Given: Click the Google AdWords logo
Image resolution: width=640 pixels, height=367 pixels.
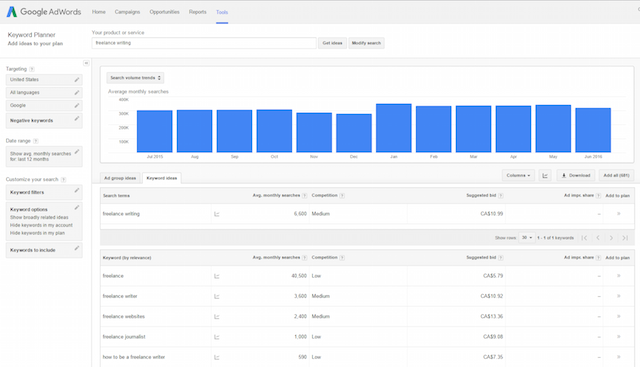Looking at the screenshot, I should click(x=44, y=12).
